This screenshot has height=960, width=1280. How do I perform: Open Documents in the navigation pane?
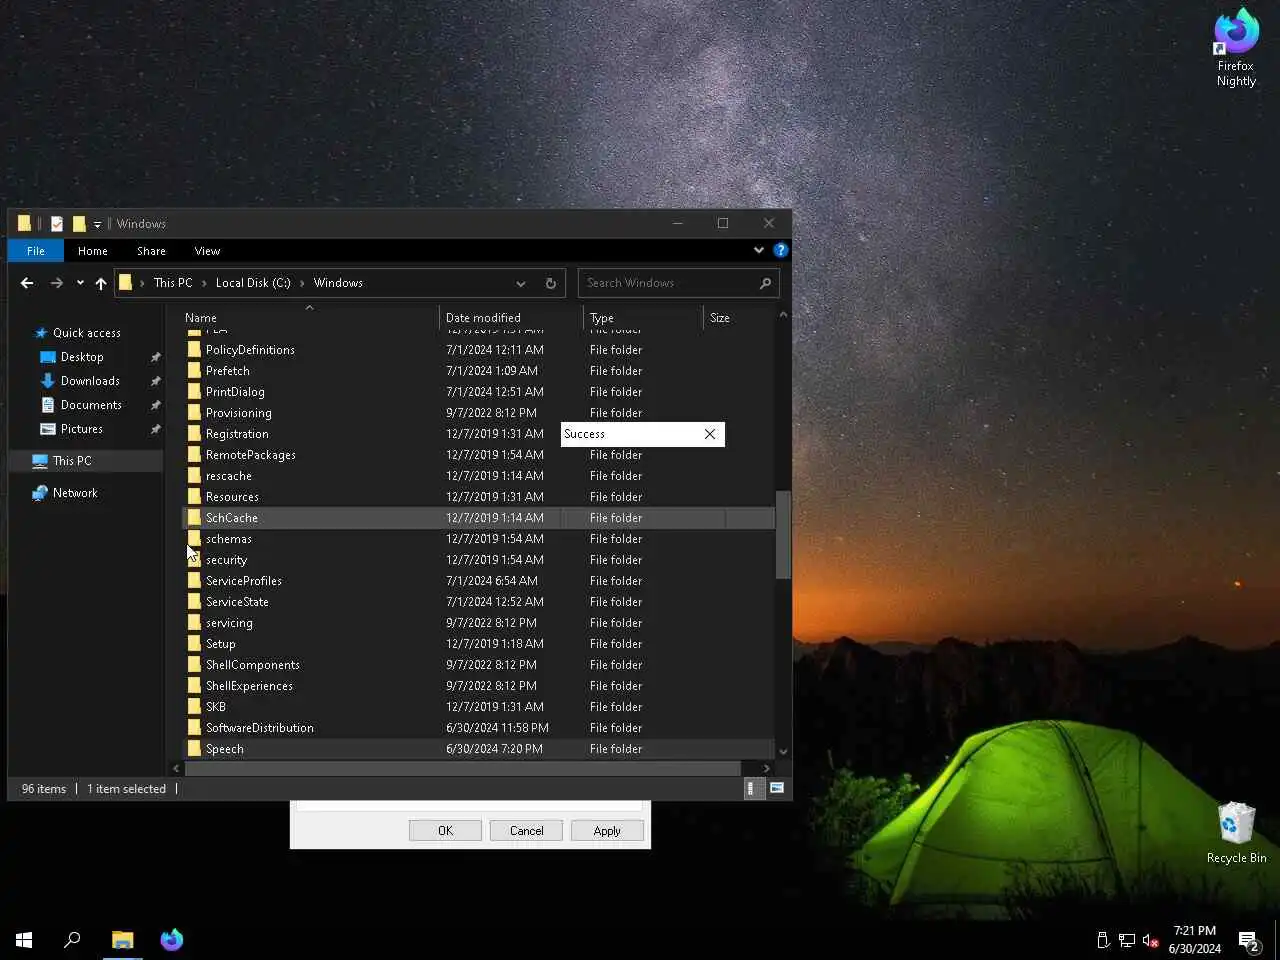pyautogui.click(x=91, y=405)
